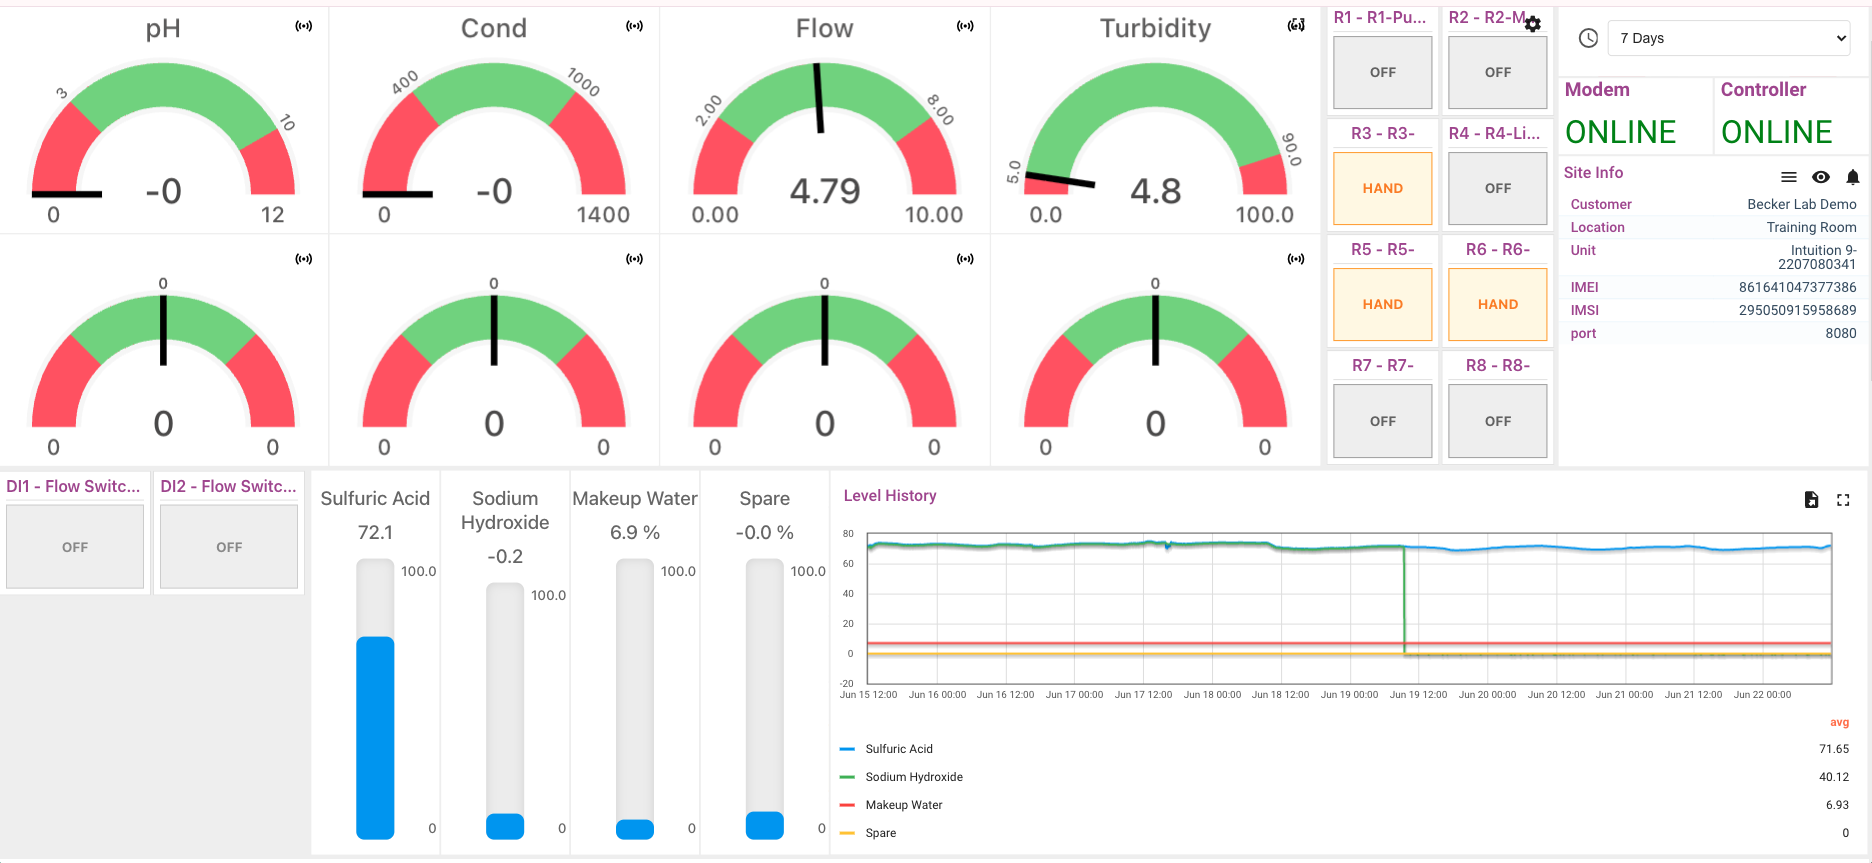The height and width of the screenshot is (863, 1872).
Task: Toggle DI2 Flow Switch OFF button
Action: coord(229,547)
